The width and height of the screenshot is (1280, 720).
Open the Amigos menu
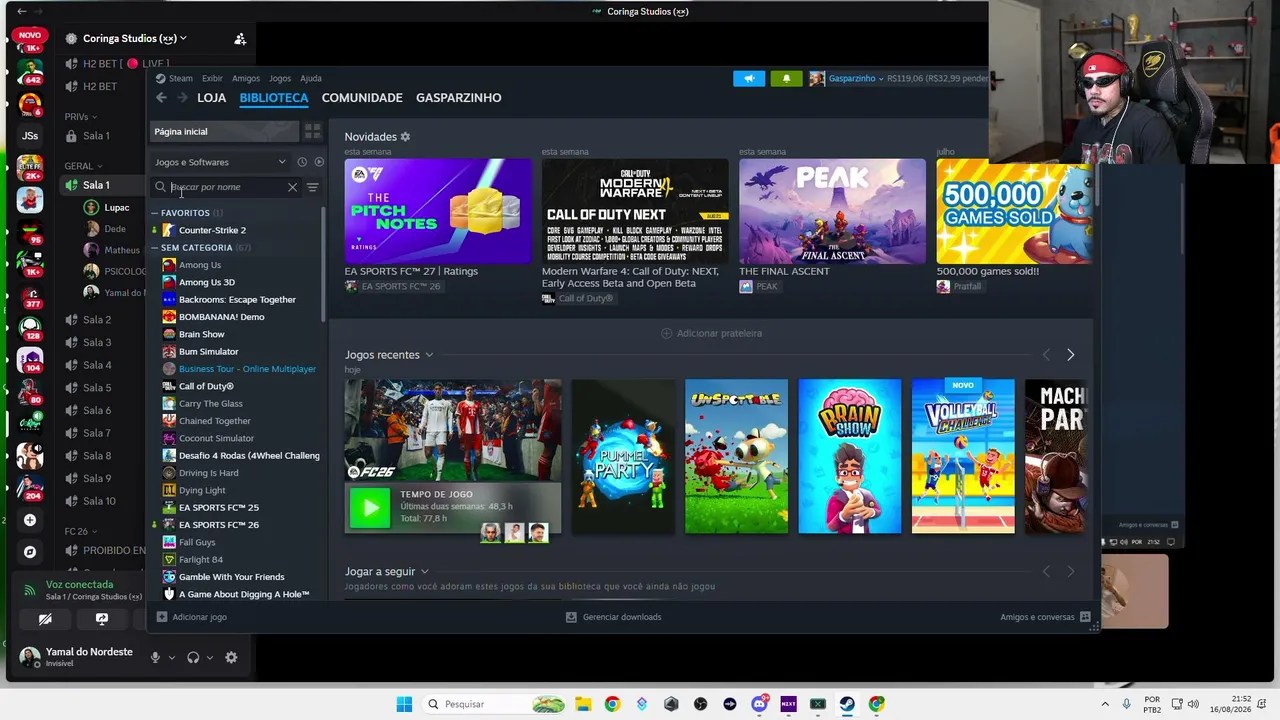click(246, 78)
